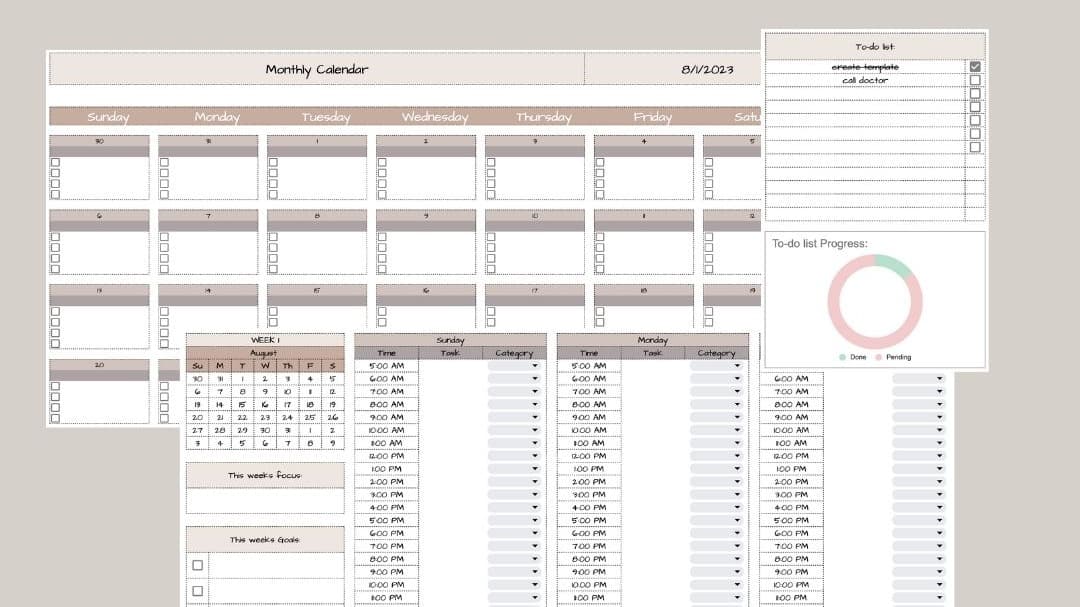The width and height of the screenshot is (1080, 607).
Task: Click the Category column header under Sunday
Action: (514, 353)
